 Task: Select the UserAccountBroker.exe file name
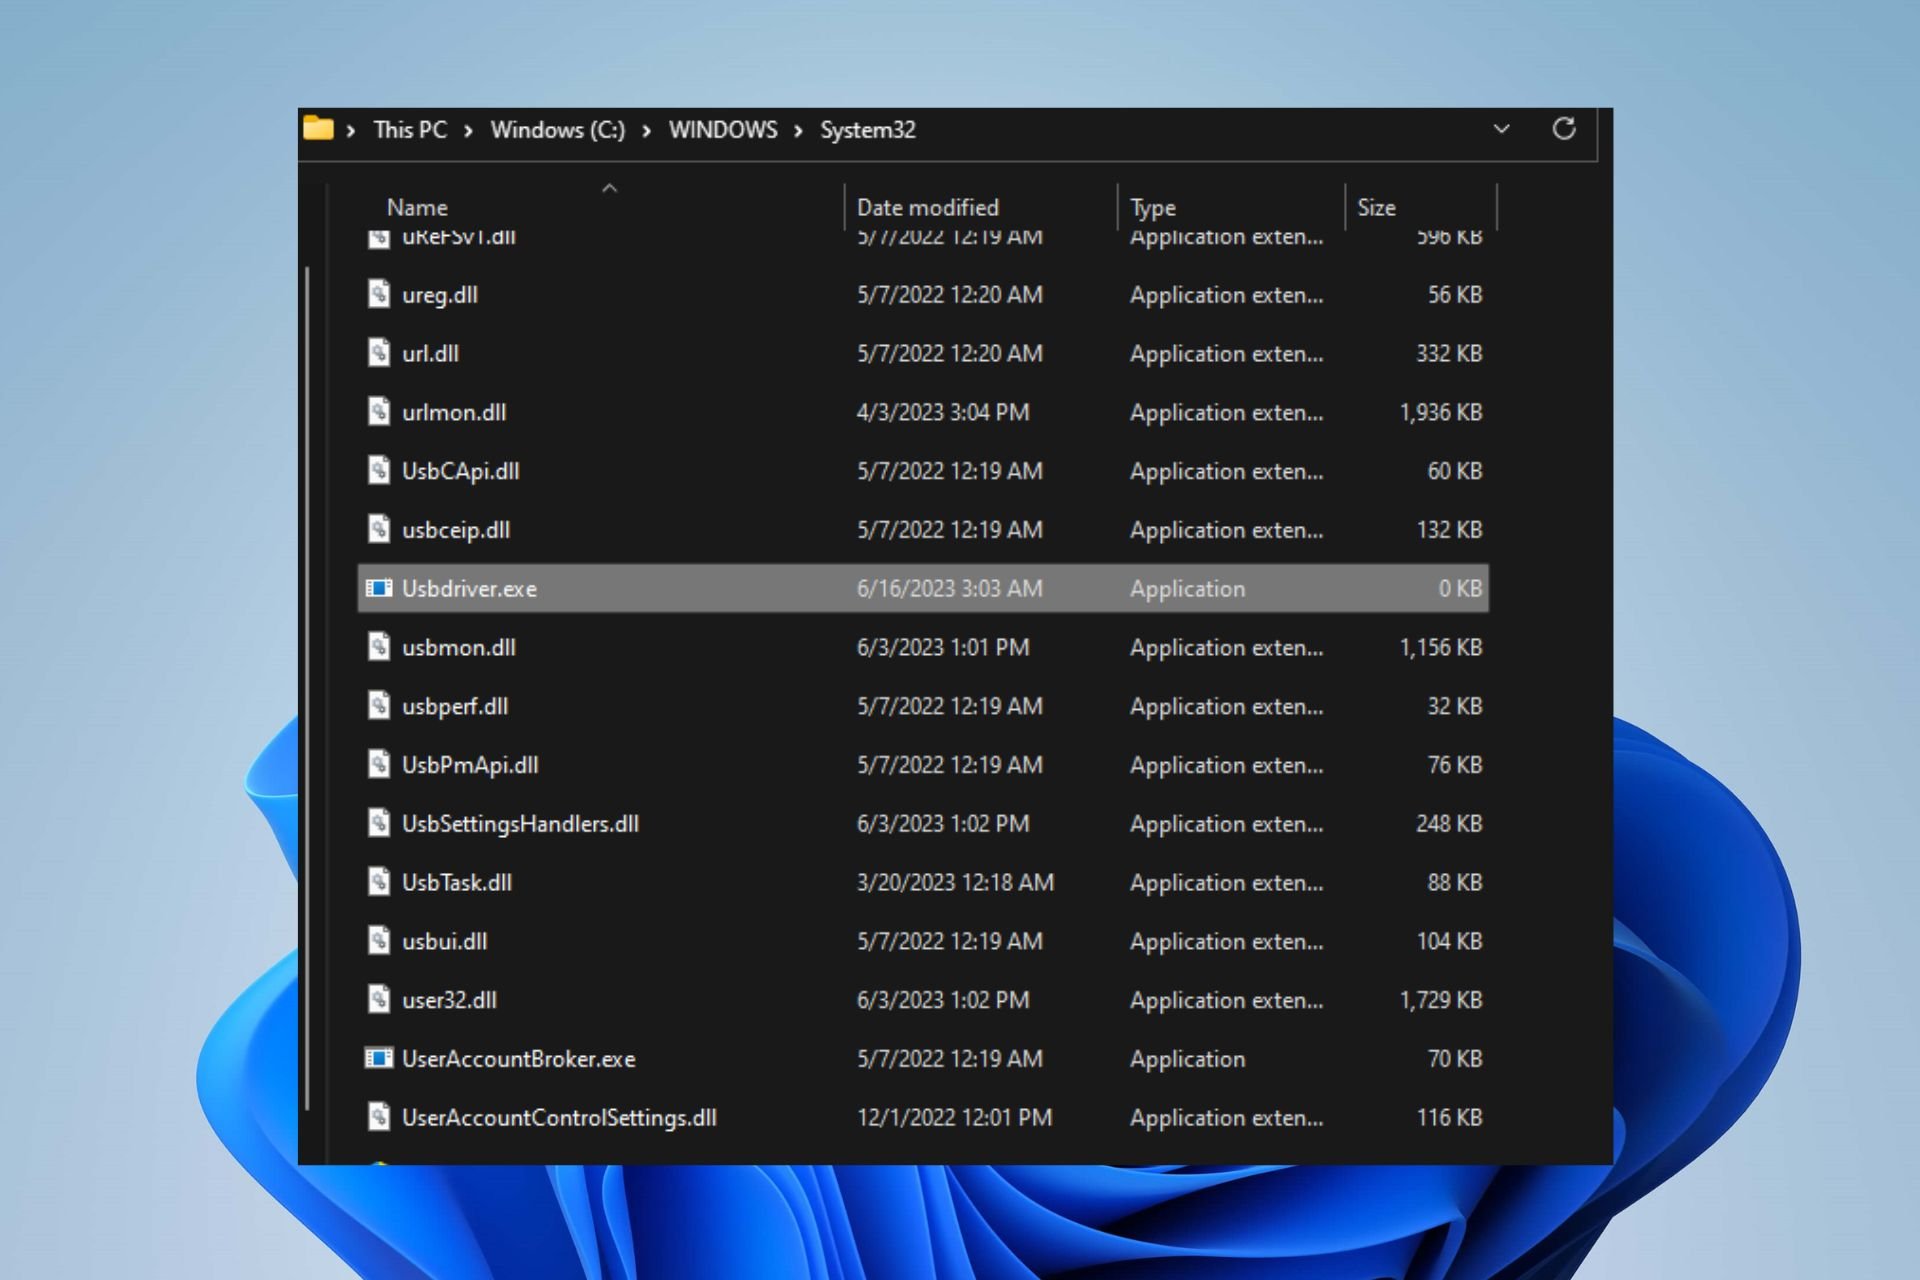click(x=518, y=1058)
